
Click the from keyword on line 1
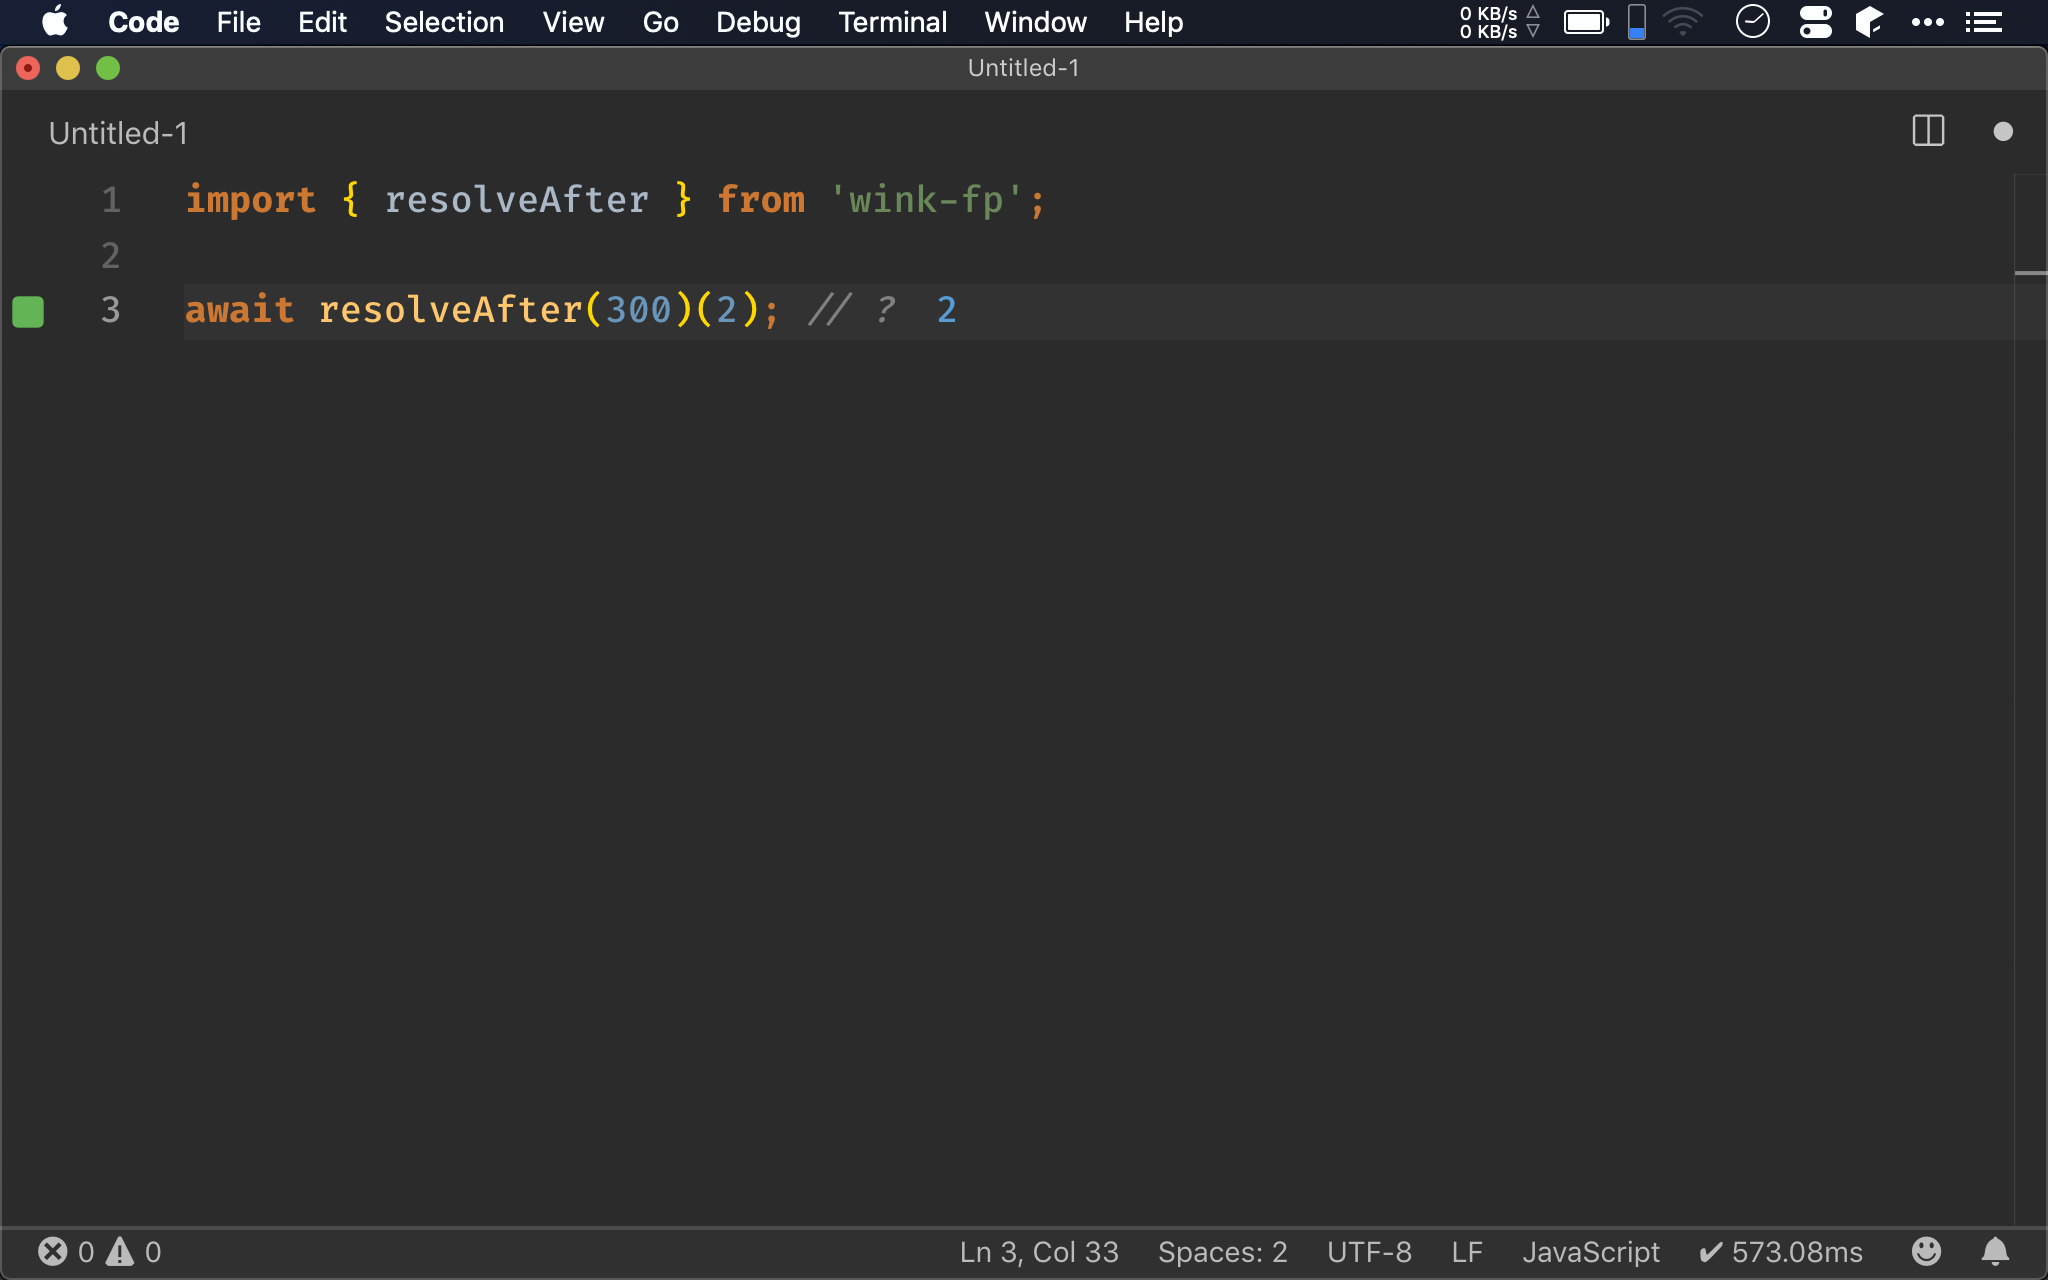coord(761,200)
